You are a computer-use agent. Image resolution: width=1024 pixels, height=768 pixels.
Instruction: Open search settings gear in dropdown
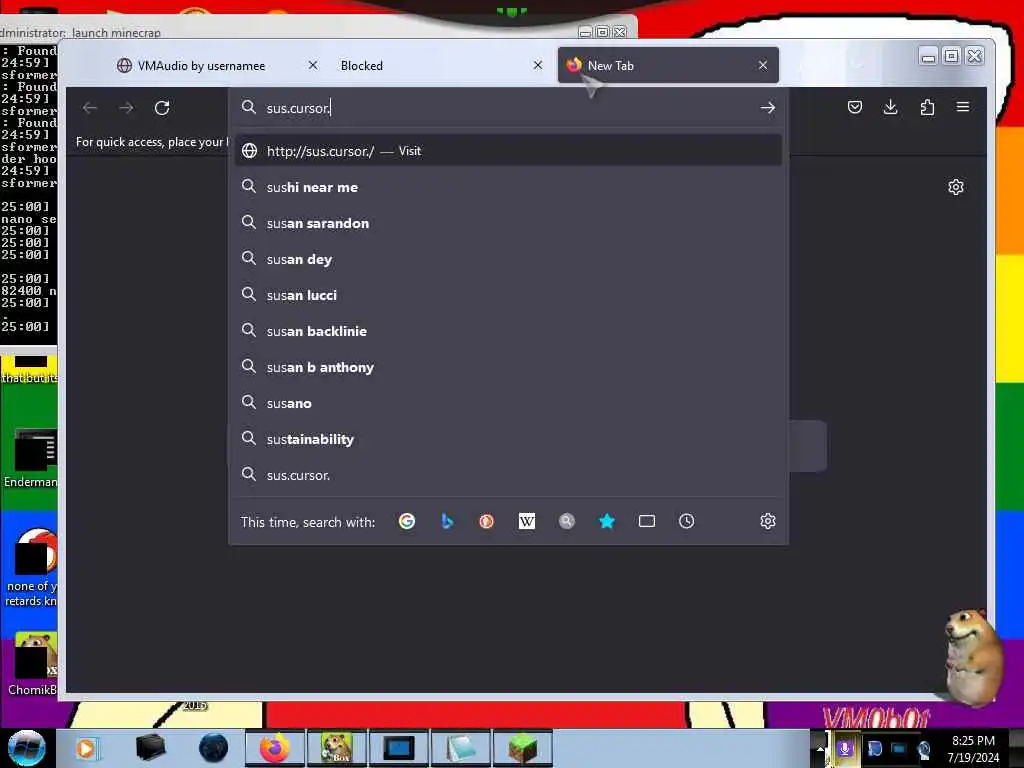coord(767,521)
